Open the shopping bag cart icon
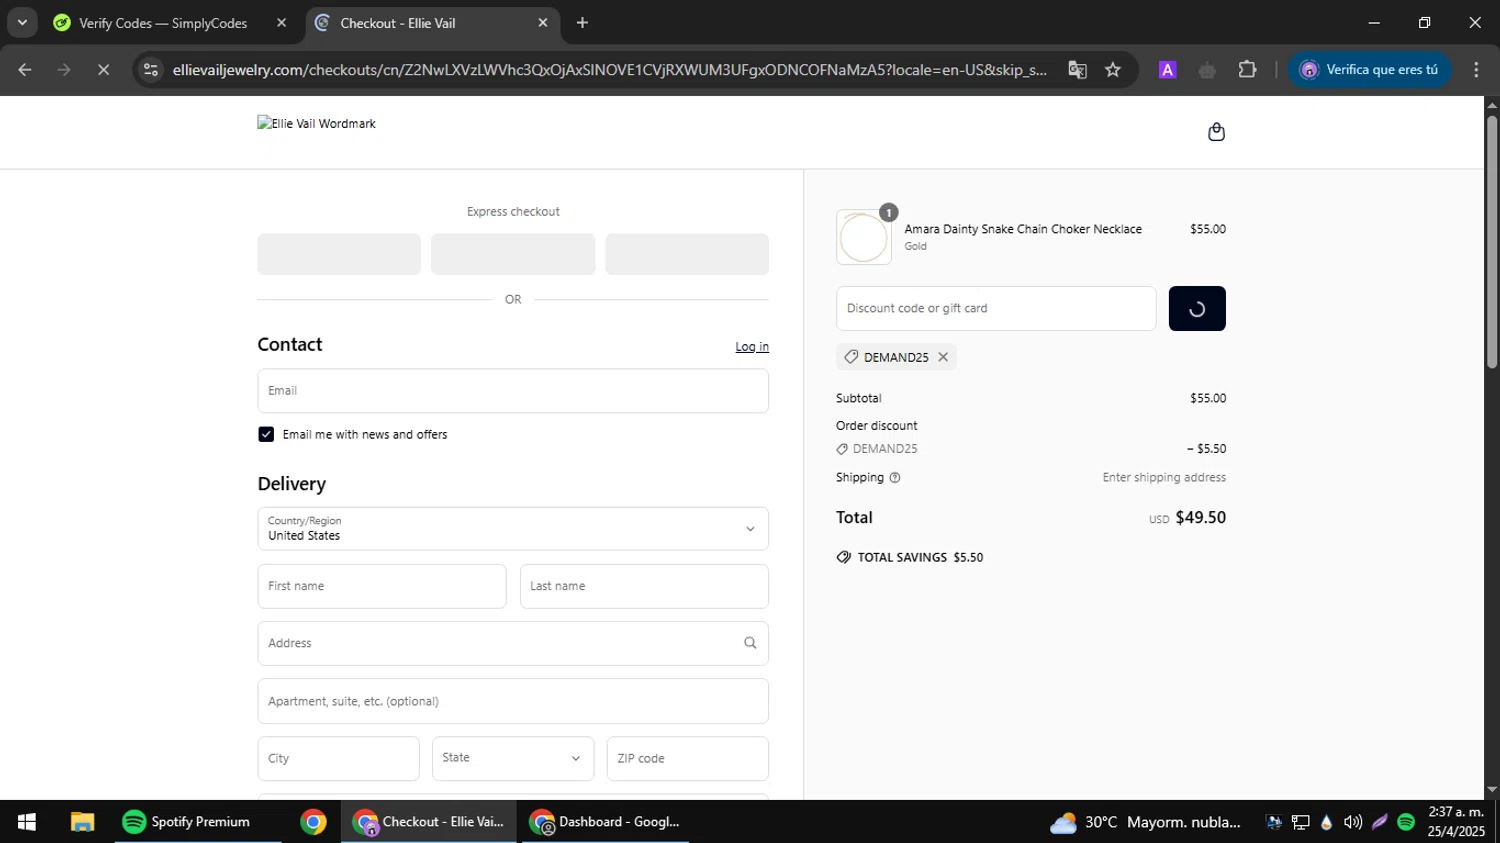This screenshot has height=843, width=1500. [x=1216, y=132]
